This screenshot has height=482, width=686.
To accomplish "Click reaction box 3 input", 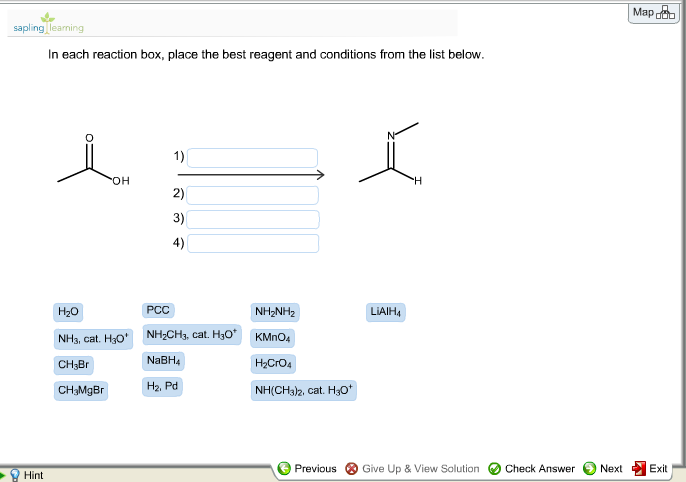I will pyautogui.click(x=253, y=220).
